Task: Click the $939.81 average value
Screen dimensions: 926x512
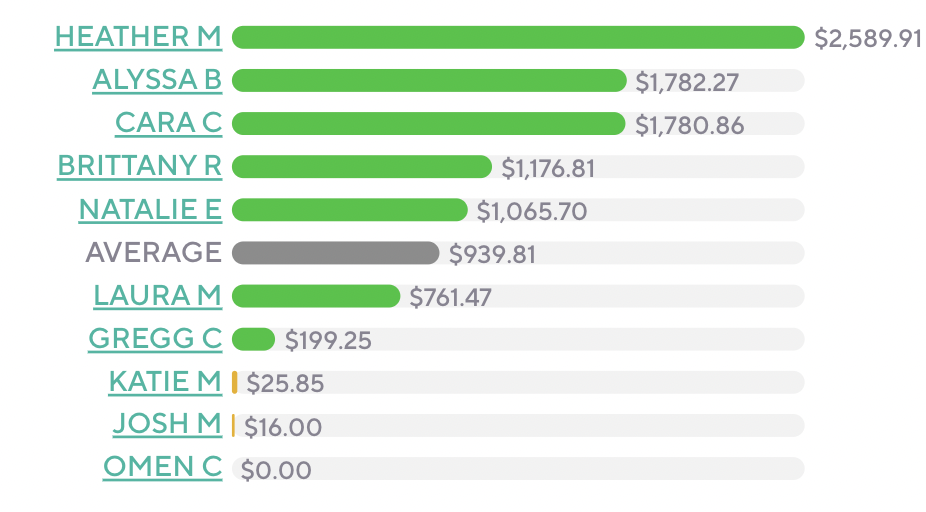Action: [x=492, y=254]
